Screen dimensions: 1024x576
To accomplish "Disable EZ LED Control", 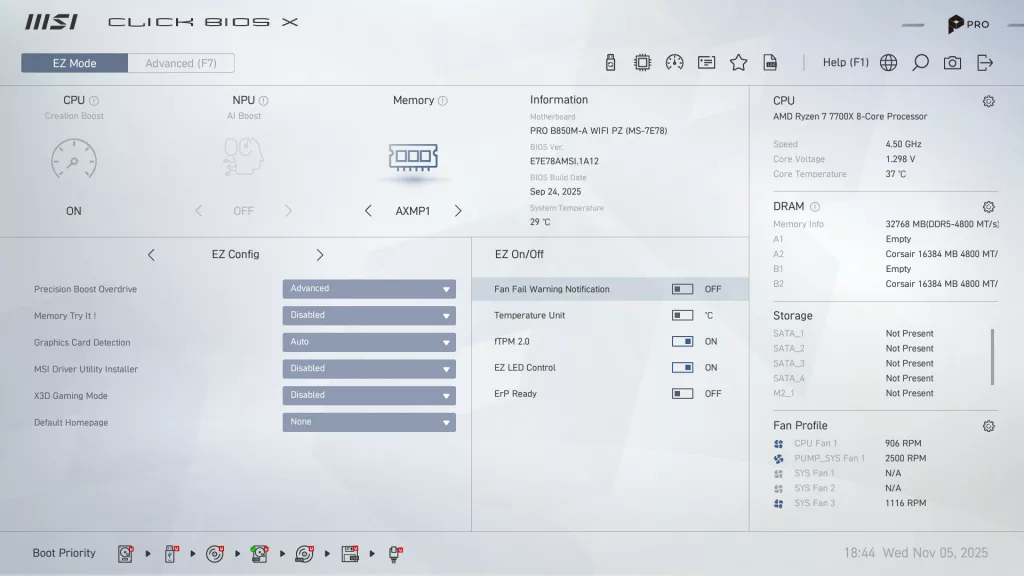I will (683, 367).
